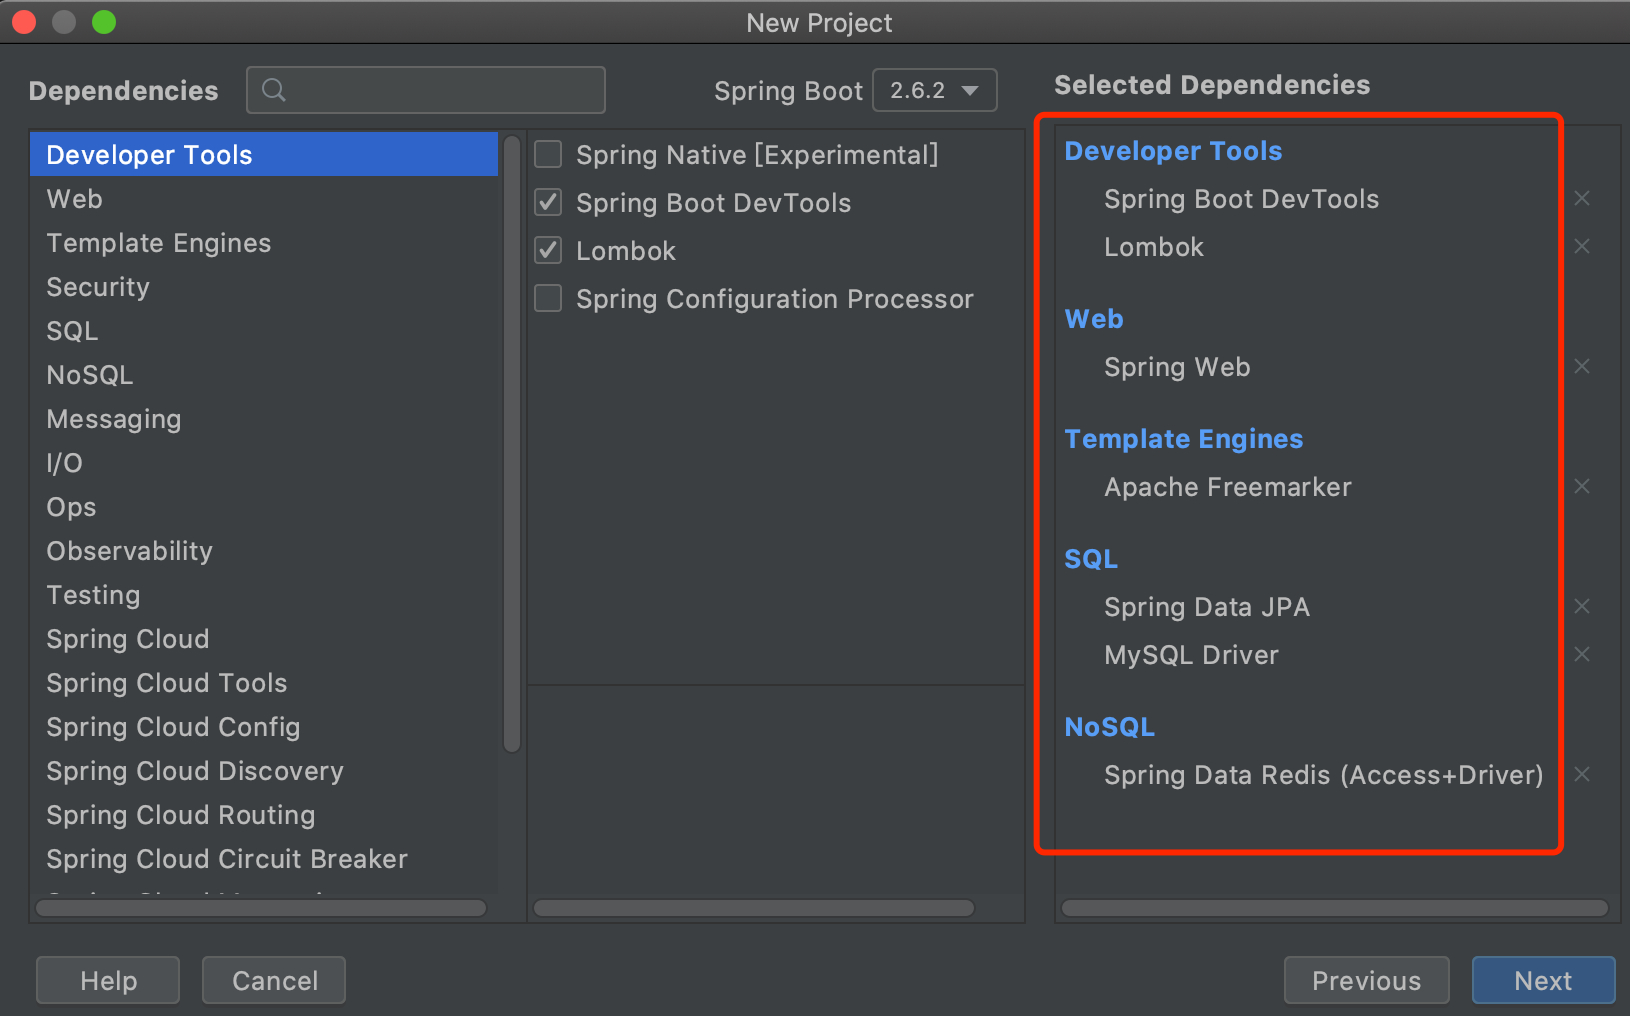The height and width of the screenshot is (1016, 1630).
Task: Click SQL heading in selected panel
Action: (x=1091, y=559)
